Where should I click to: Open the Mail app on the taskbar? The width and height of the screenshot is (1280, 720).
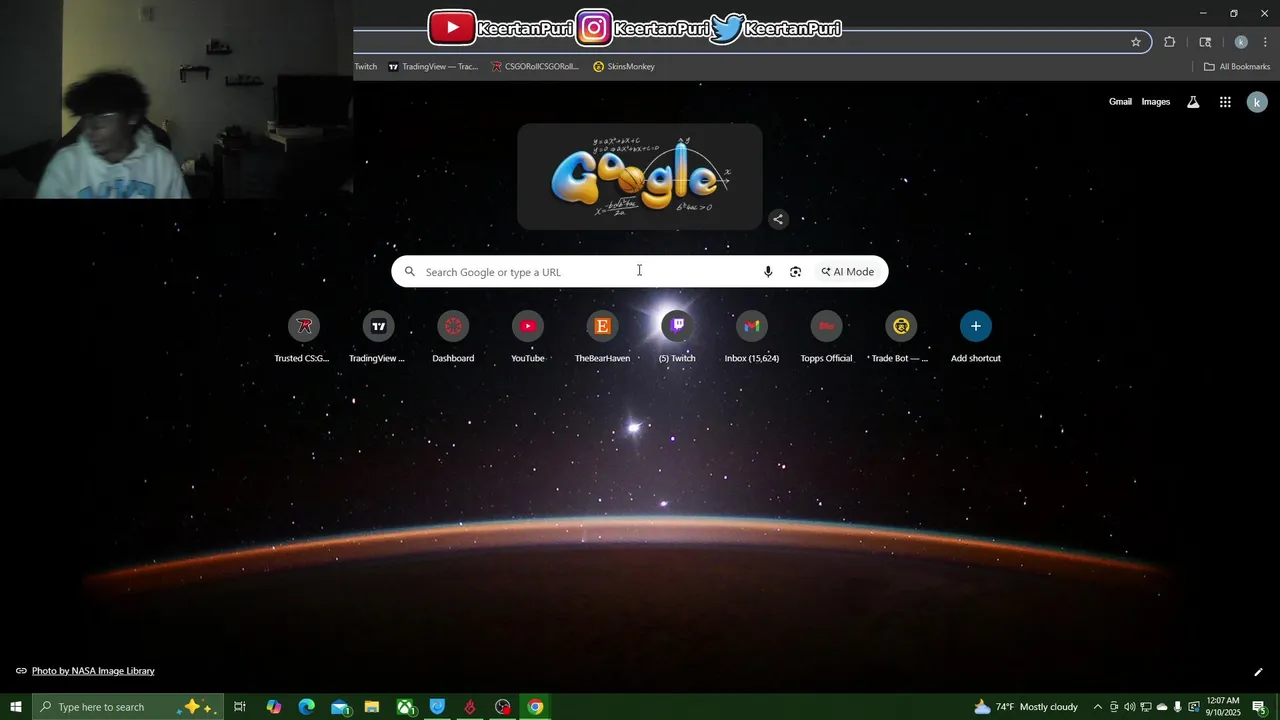coord(340,707)
